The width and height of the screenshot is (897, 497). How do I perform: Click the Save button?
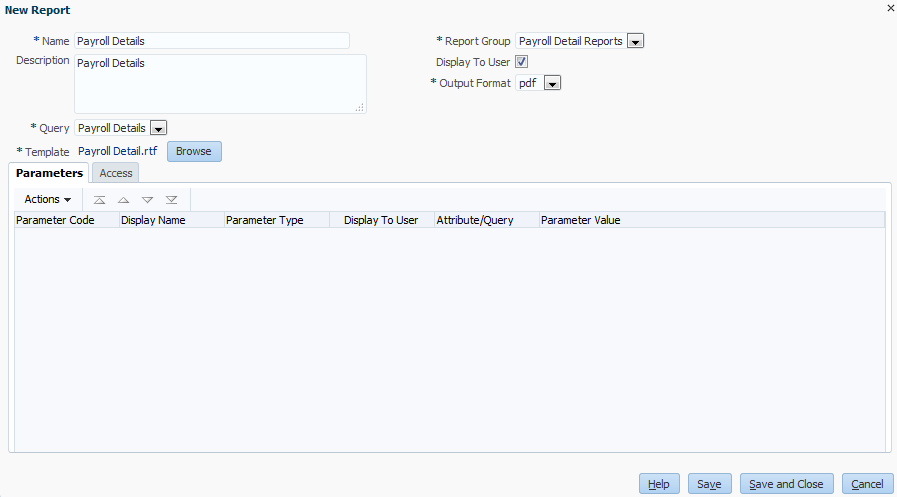tap(709, 484)
